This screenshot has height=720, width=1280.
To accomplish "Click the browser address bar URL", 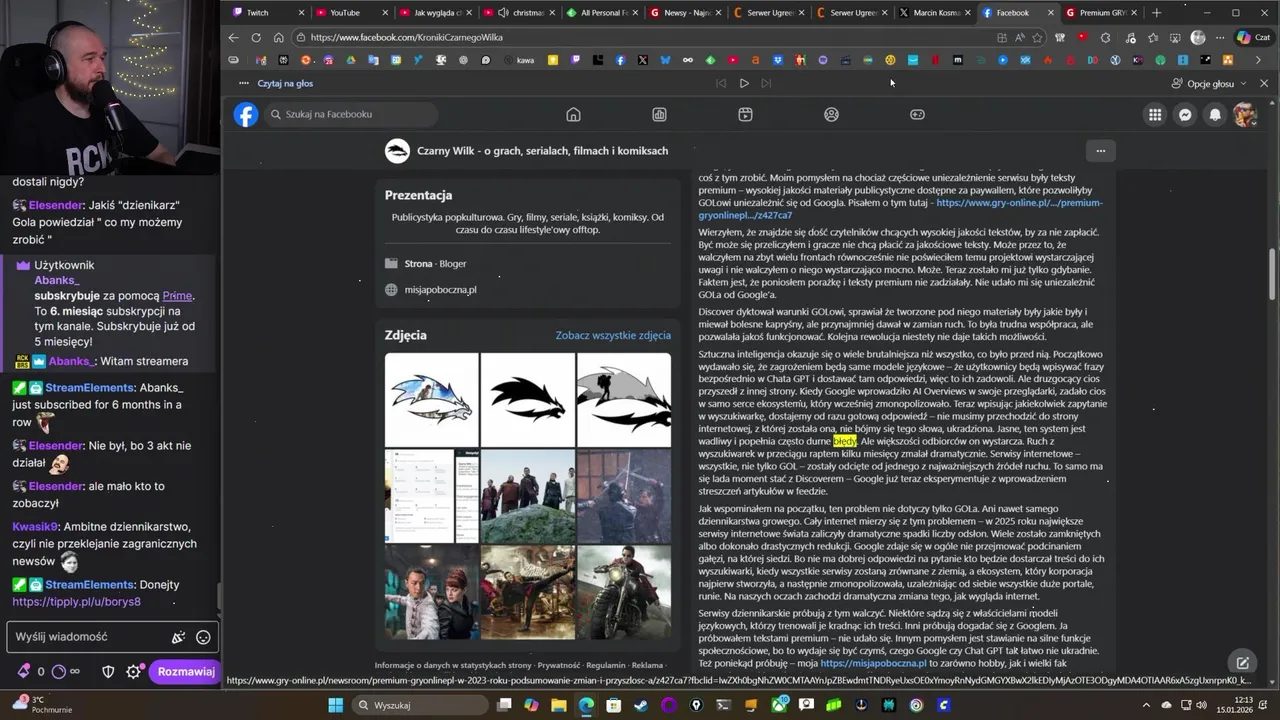I will (407, 37).
